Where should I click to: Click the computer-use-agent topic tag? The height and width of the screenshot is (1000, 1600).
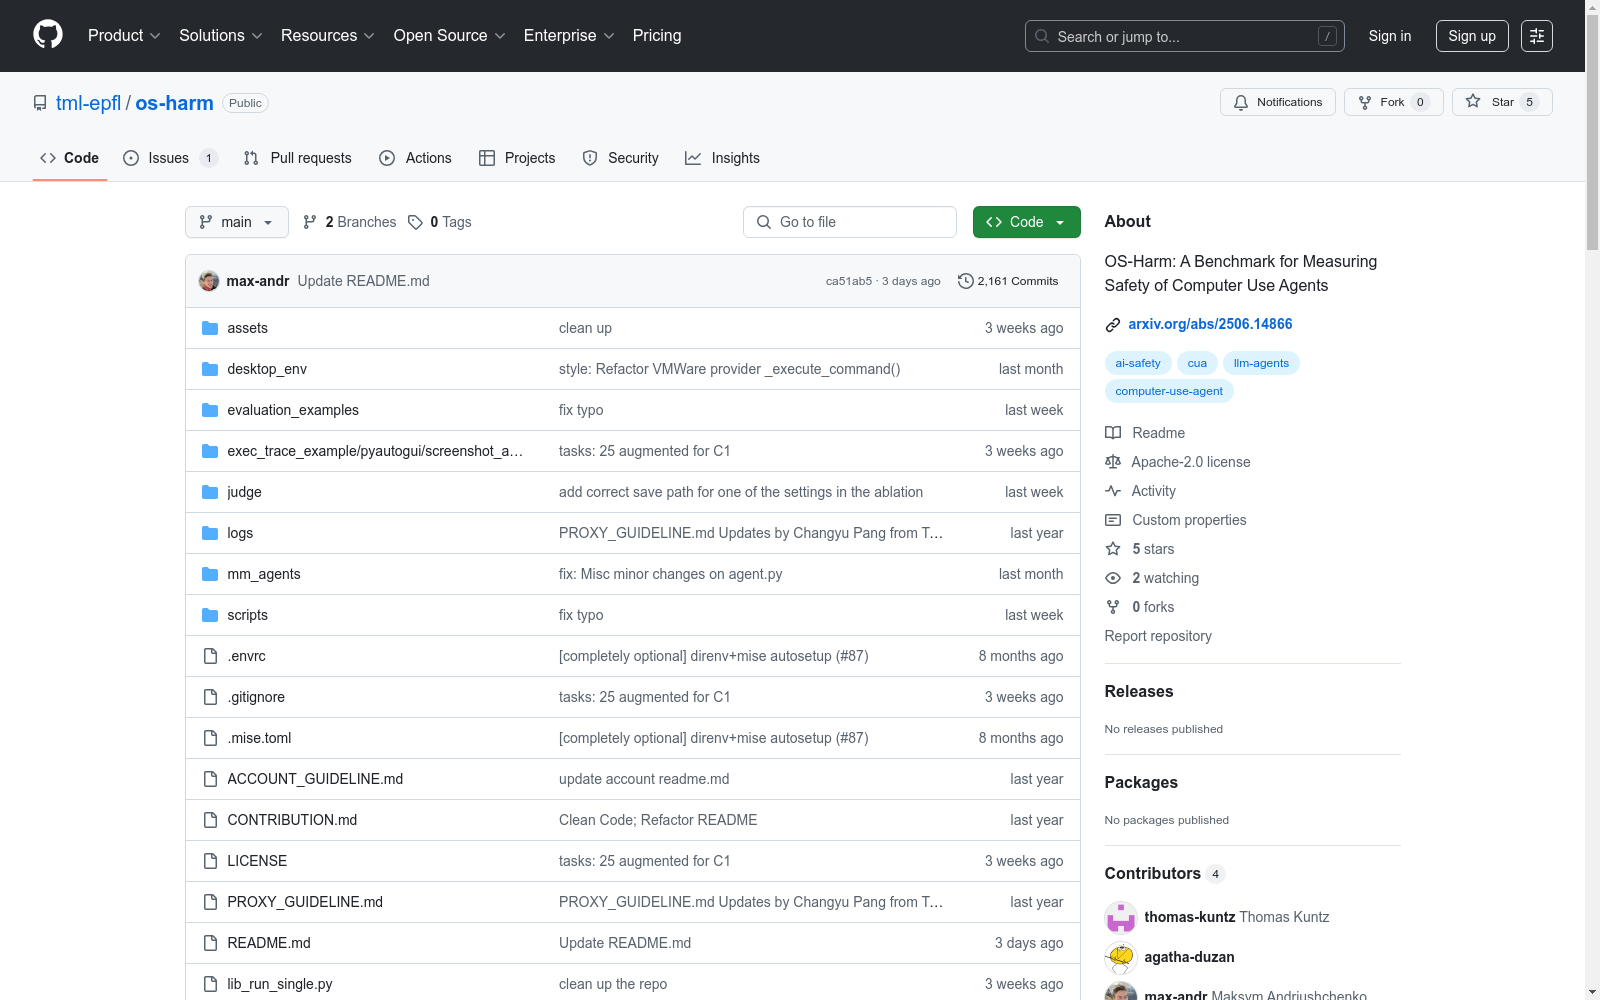coord(1169,391)
